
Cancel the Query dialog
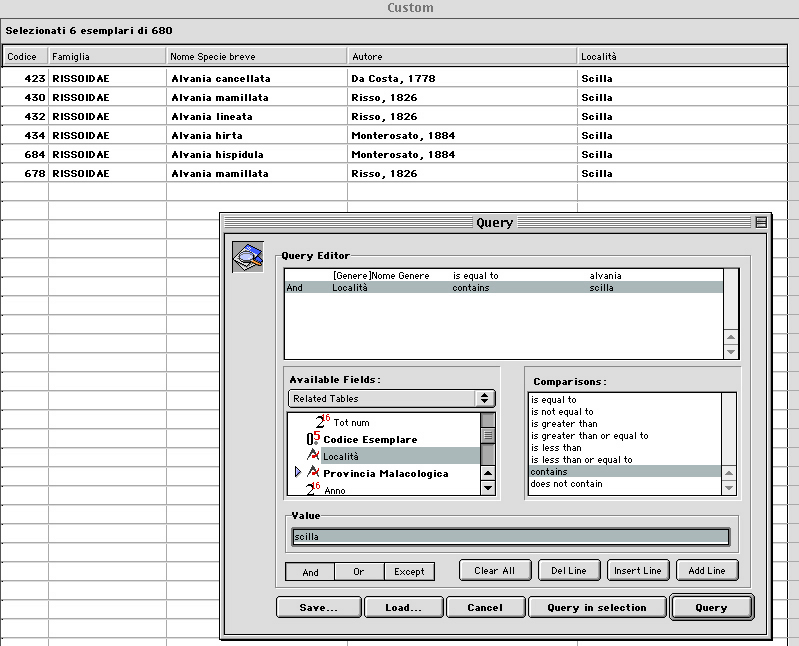(x=485, y=607)
